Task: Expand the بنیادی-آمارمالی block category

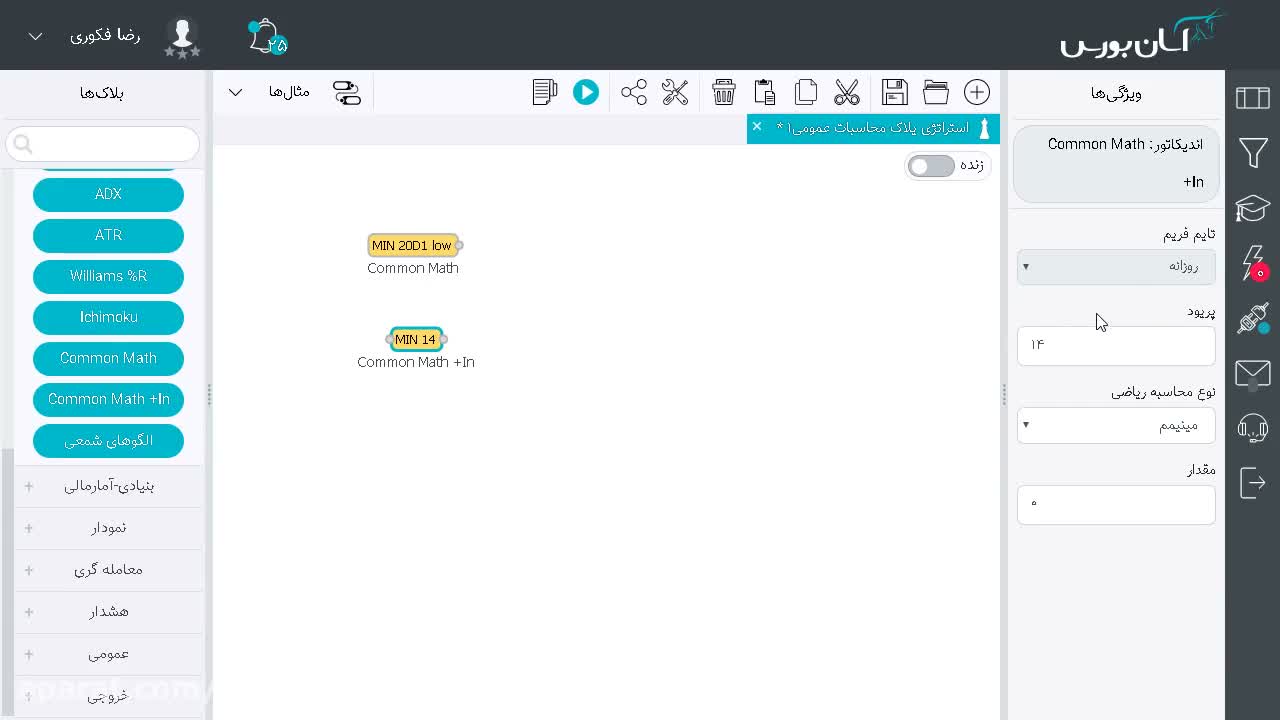Action: pos(108,486)
